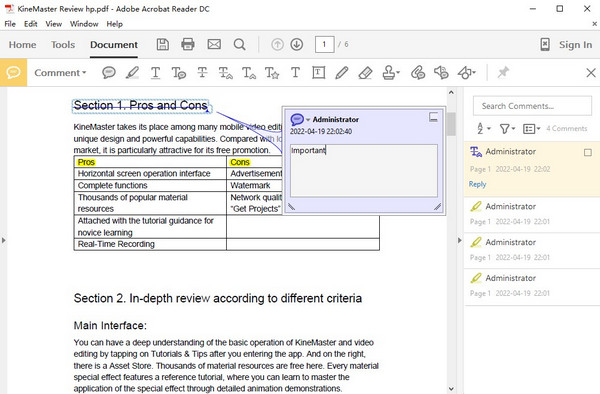Image resolution: width=600 pixels, height=394 pixels.
Task: Click the Search Comments field
Action: [x=532, y=106]
